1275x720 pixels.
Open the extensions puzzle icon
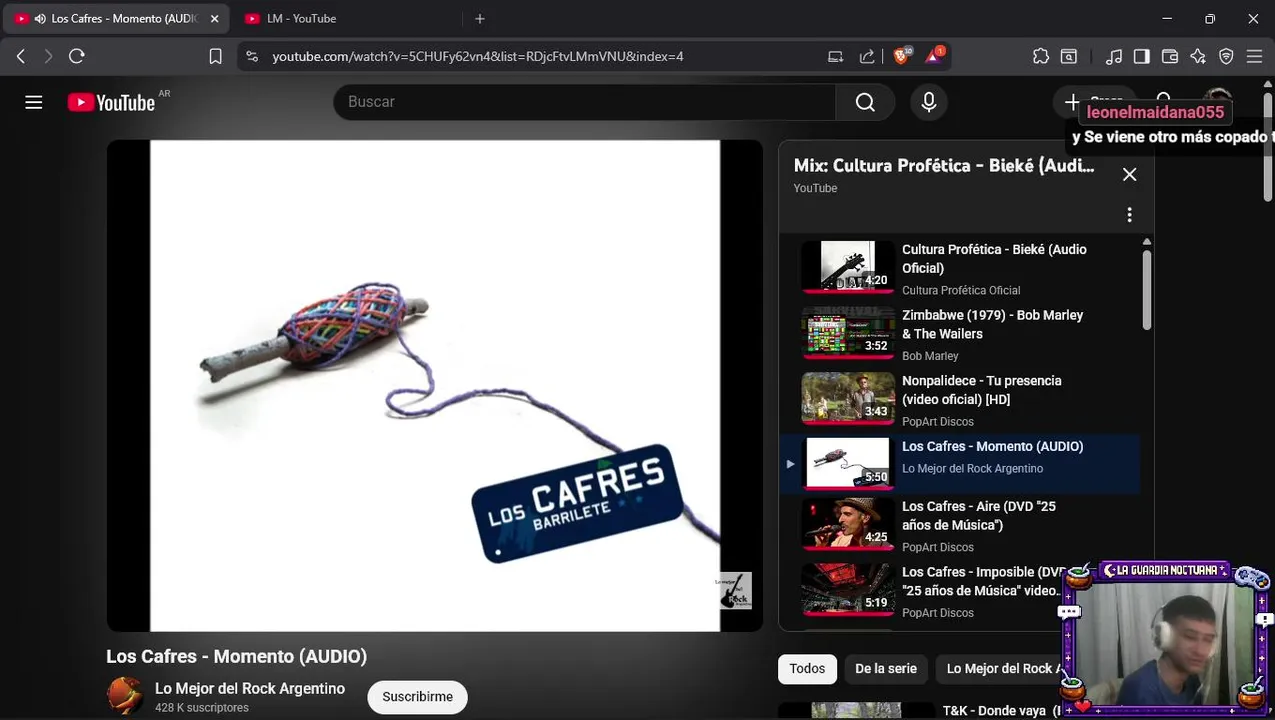pos(1041,57)
